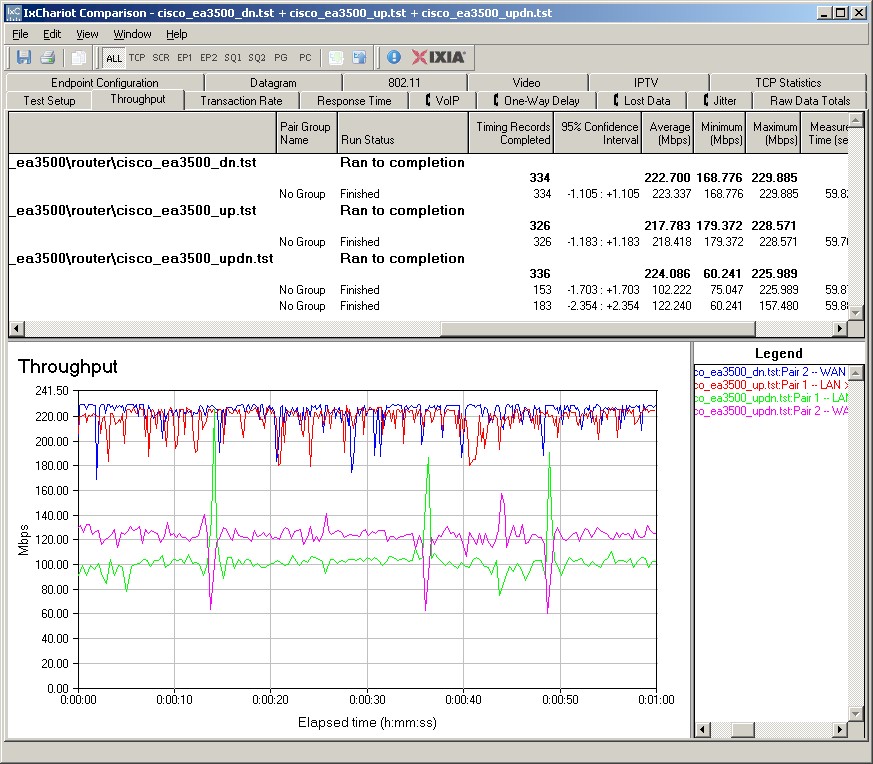Open the File menu

(x=20, y=34)
